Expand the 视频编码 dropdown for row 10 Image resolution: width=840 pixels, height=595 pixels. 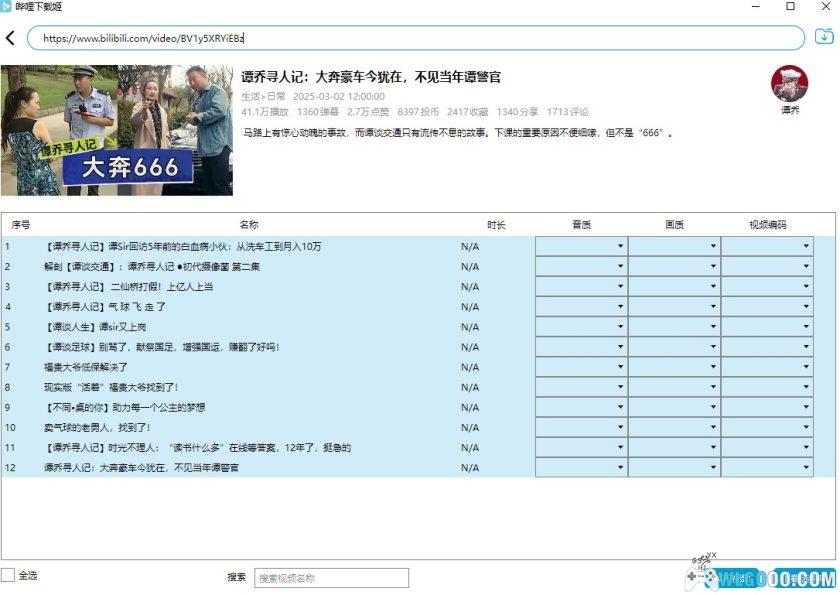[807, 427]
